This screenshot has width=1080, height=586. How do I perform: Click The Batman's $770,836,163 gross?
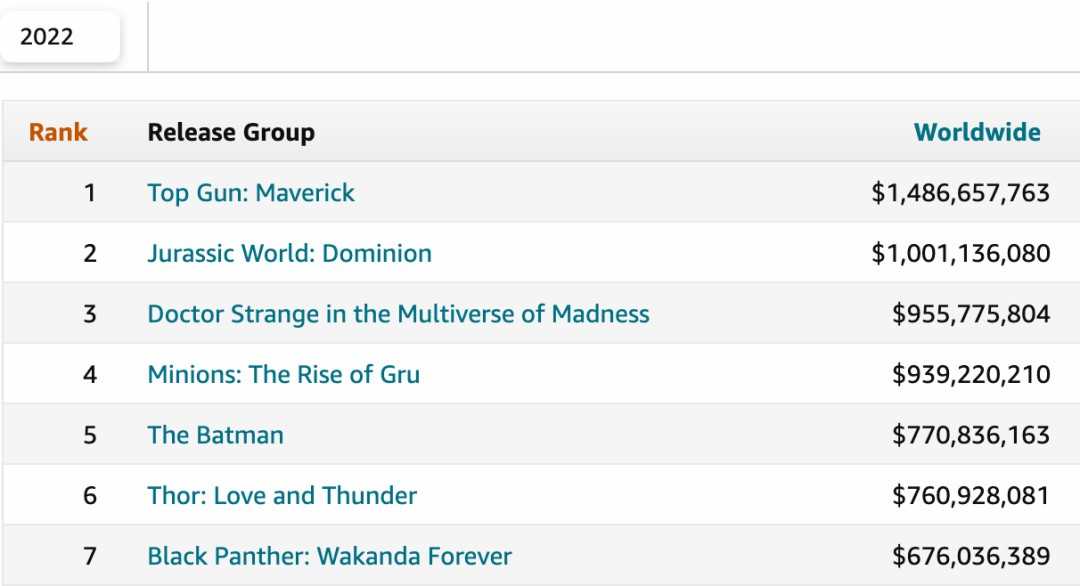click(970, 435)
